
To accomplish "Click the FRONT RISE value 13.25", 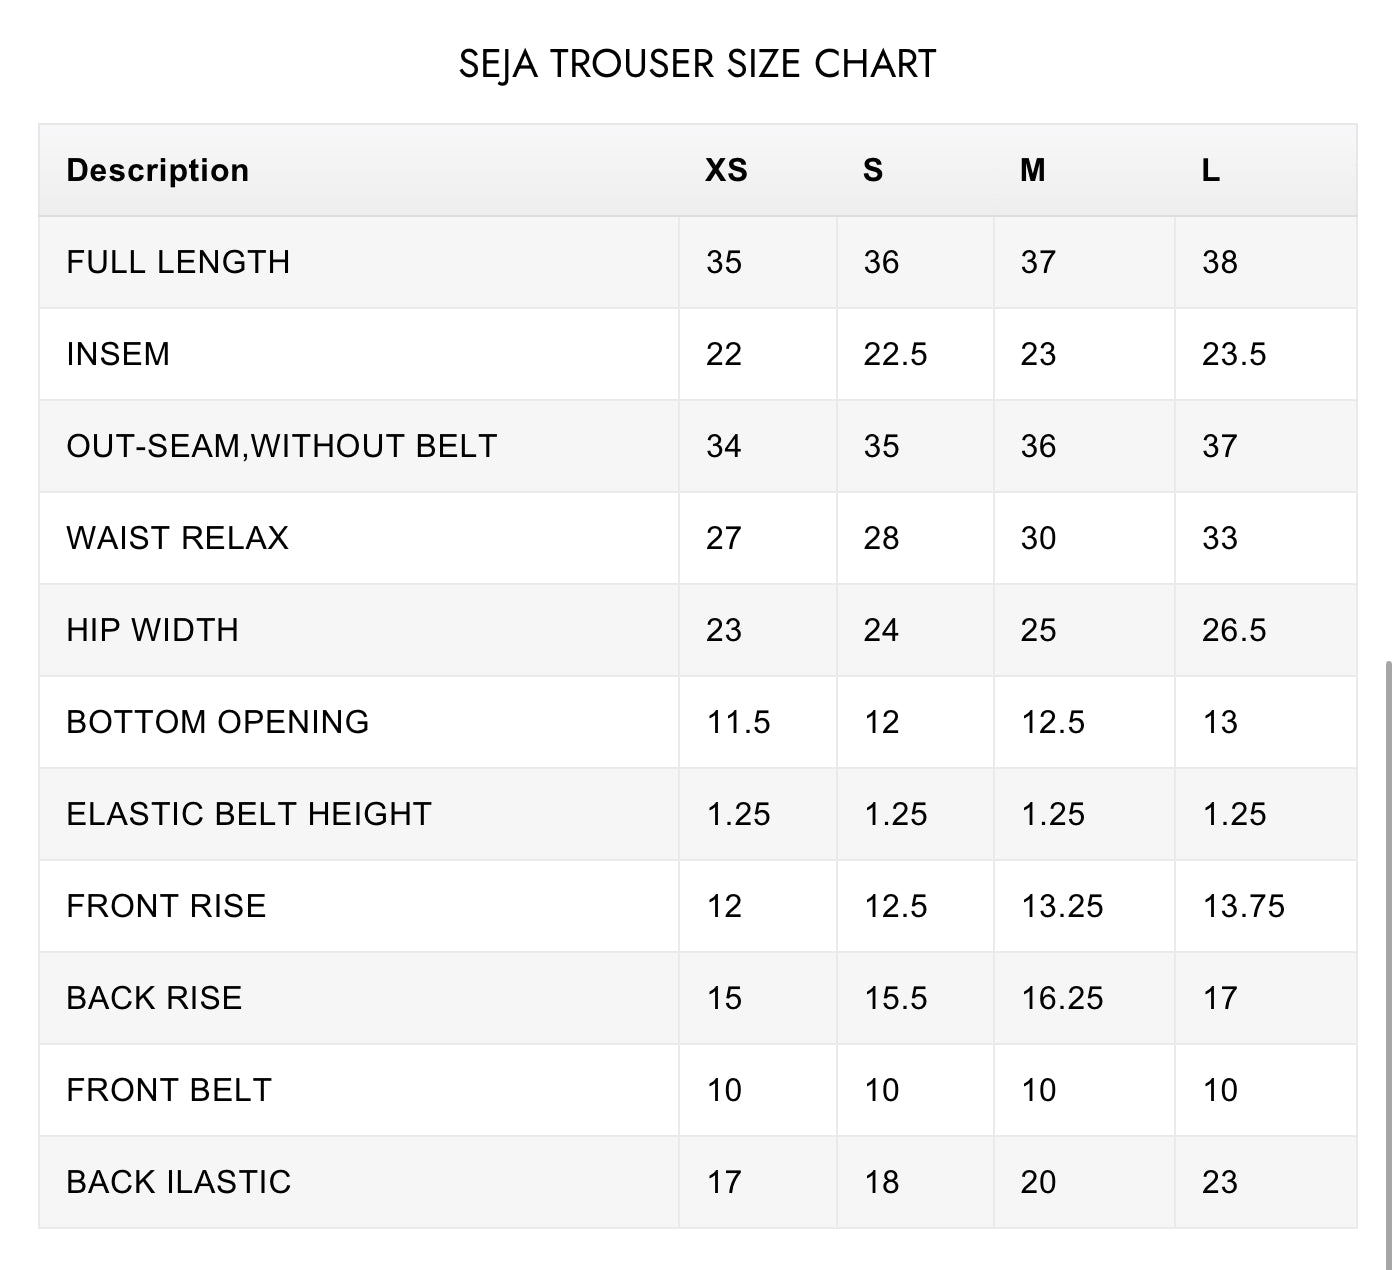I will (1062, 906).
